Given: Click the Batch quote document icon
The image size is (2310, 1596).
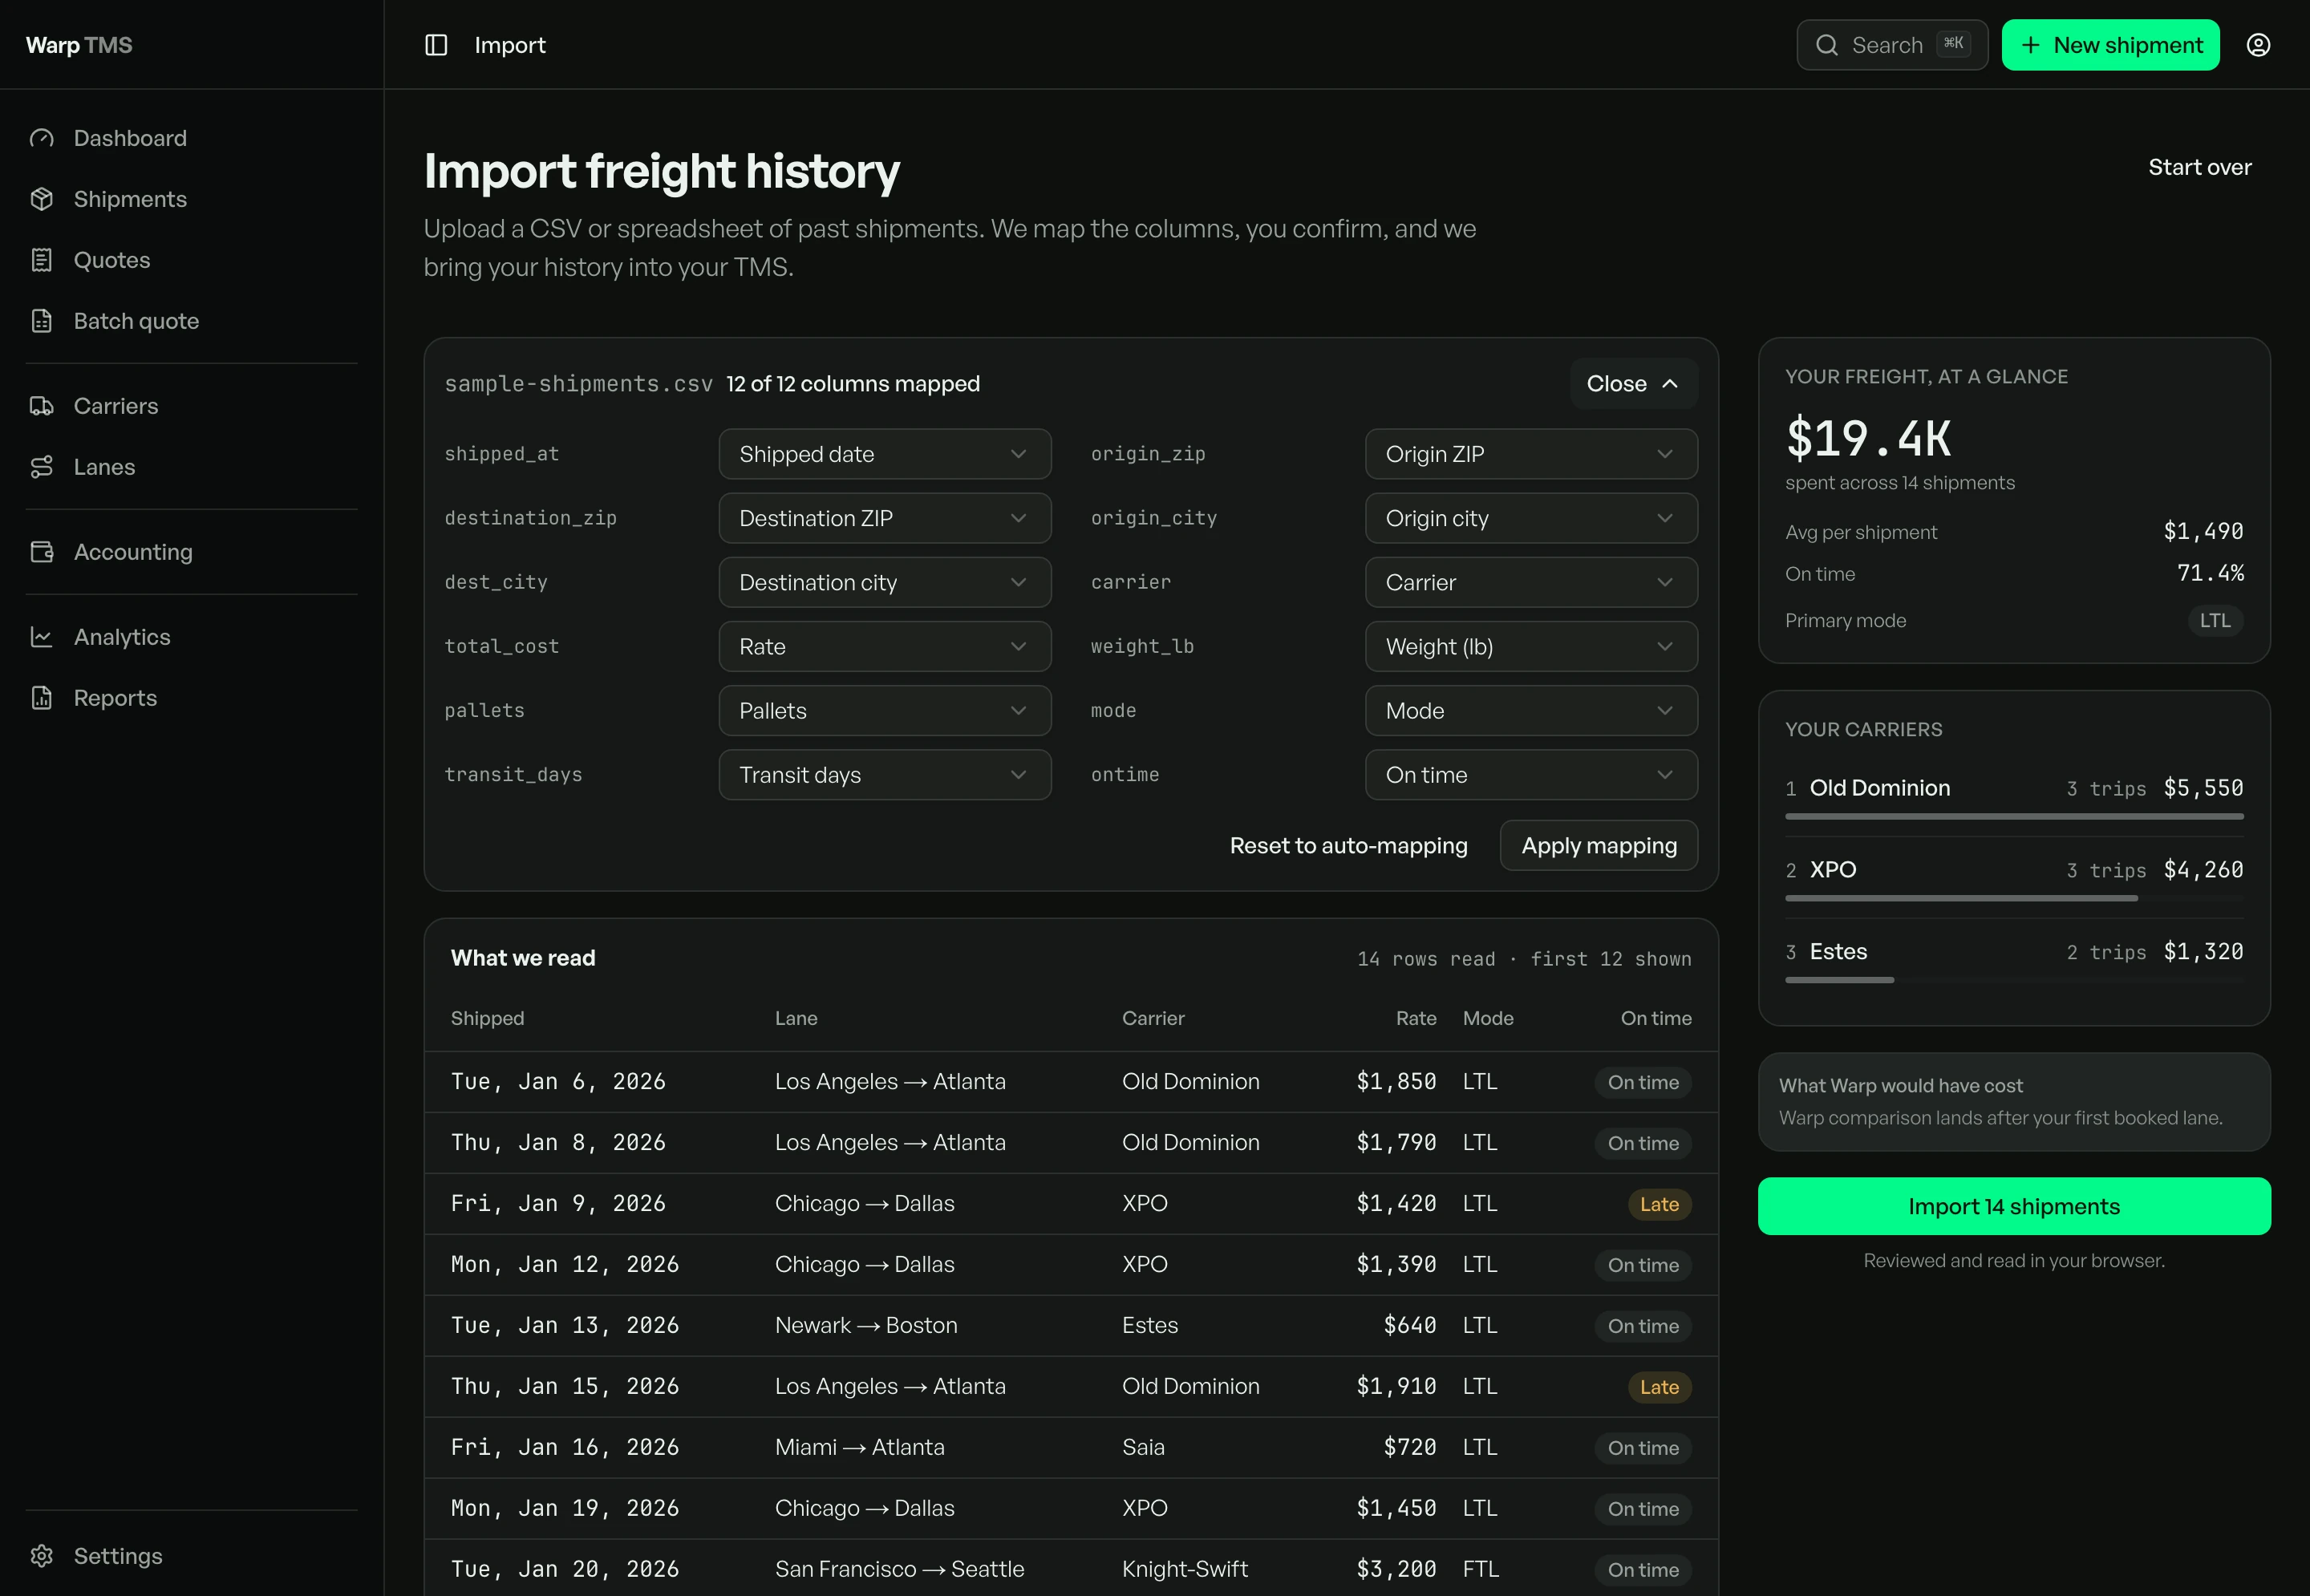Looking at the screenshot, I should pos(41,321).
